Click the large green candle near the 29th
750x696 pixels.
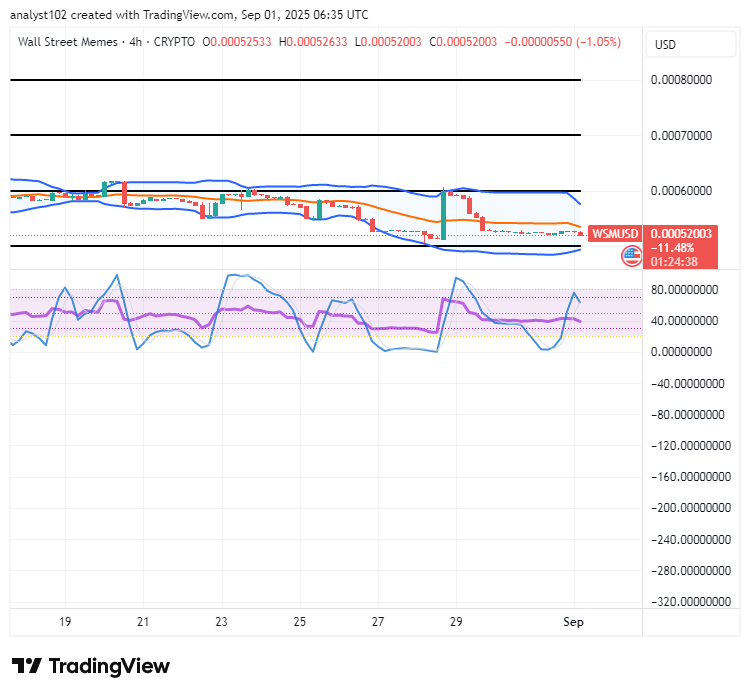(x=443, y=215)
